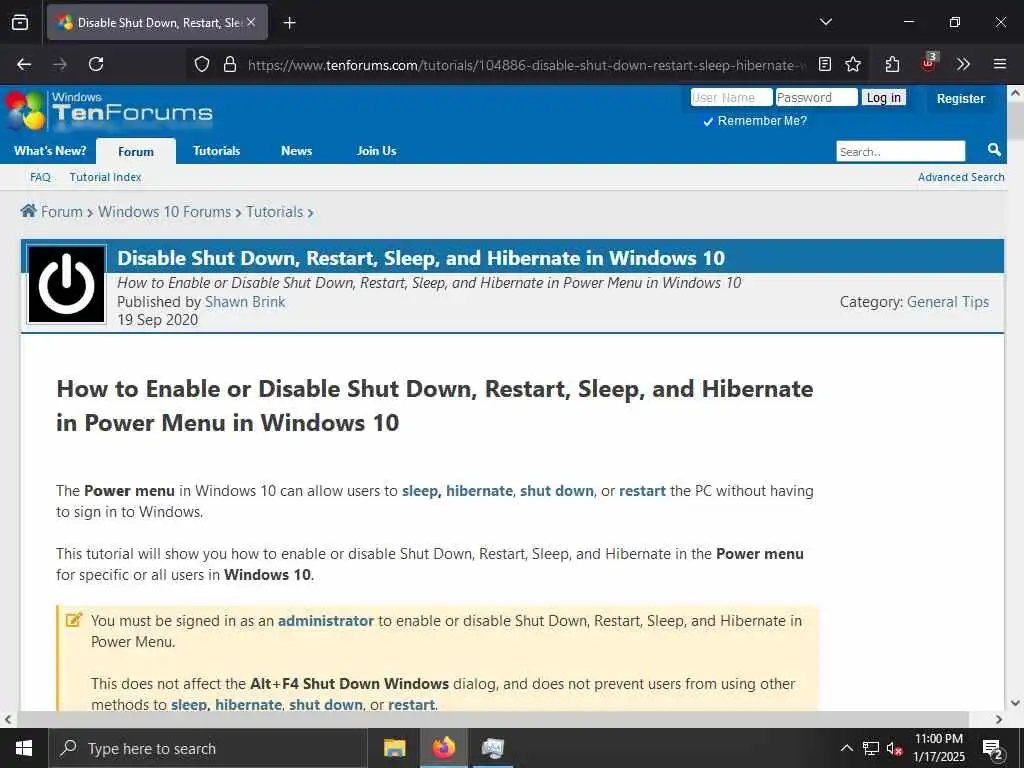The height and width of the screenshot is (768, 1024).
Task: Follow the shut down link in the first paragraph
Action: (x=557, y=491)
